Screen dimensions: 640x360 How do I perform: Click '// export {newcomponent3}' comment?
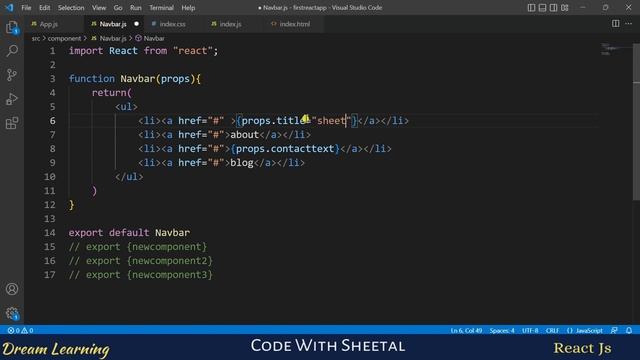[x=141, y=275]
